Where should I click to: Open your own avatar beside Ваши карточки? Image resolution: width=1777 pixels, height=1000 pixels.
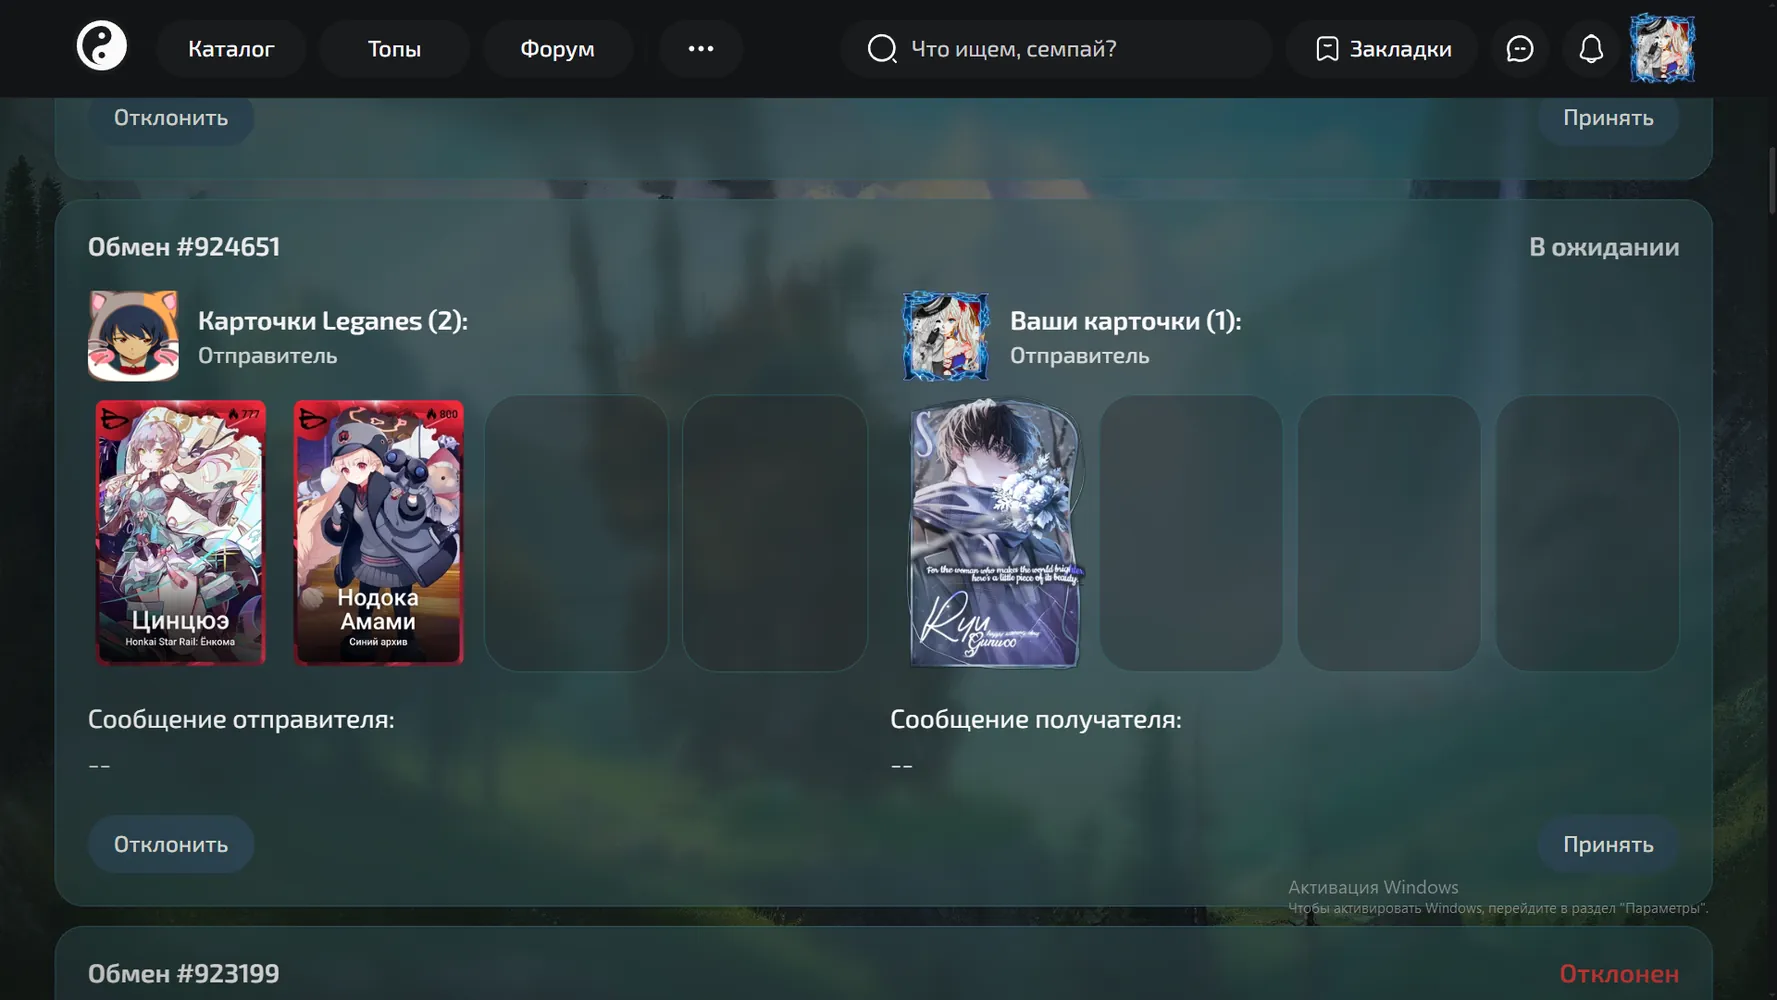[945, 336]
